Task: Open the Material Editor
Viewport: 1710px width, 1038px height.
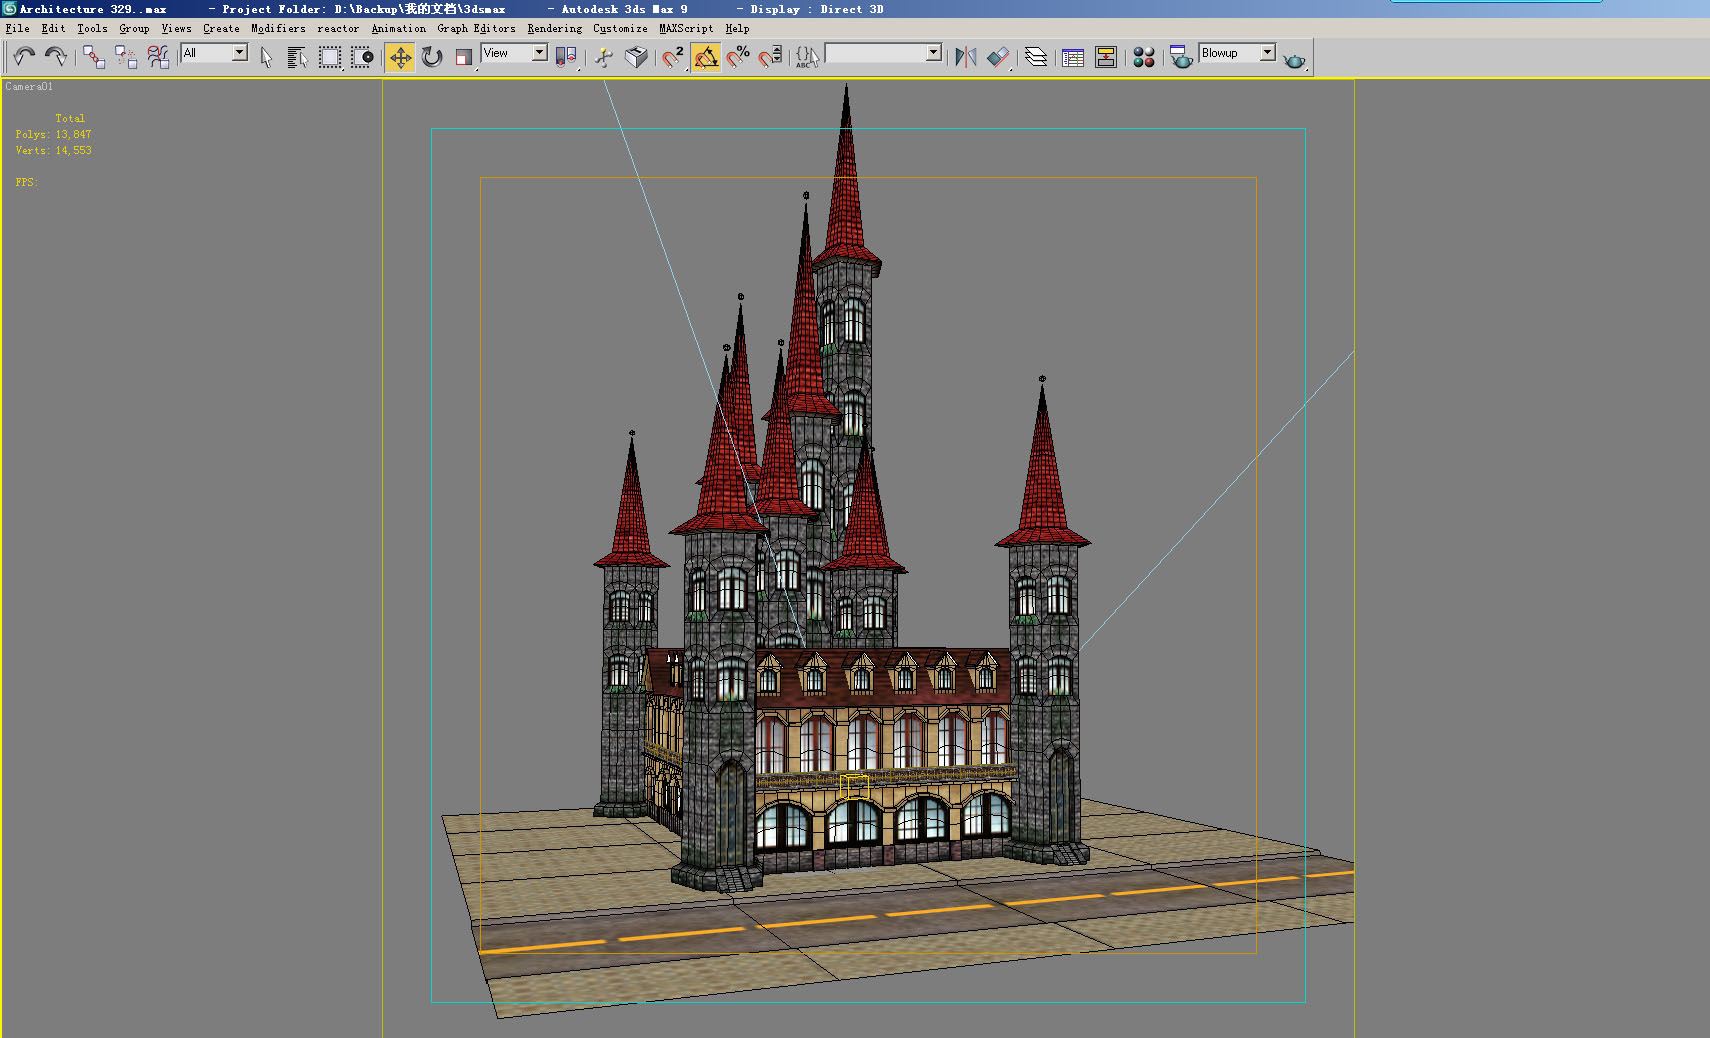Action: [1144, 57]
